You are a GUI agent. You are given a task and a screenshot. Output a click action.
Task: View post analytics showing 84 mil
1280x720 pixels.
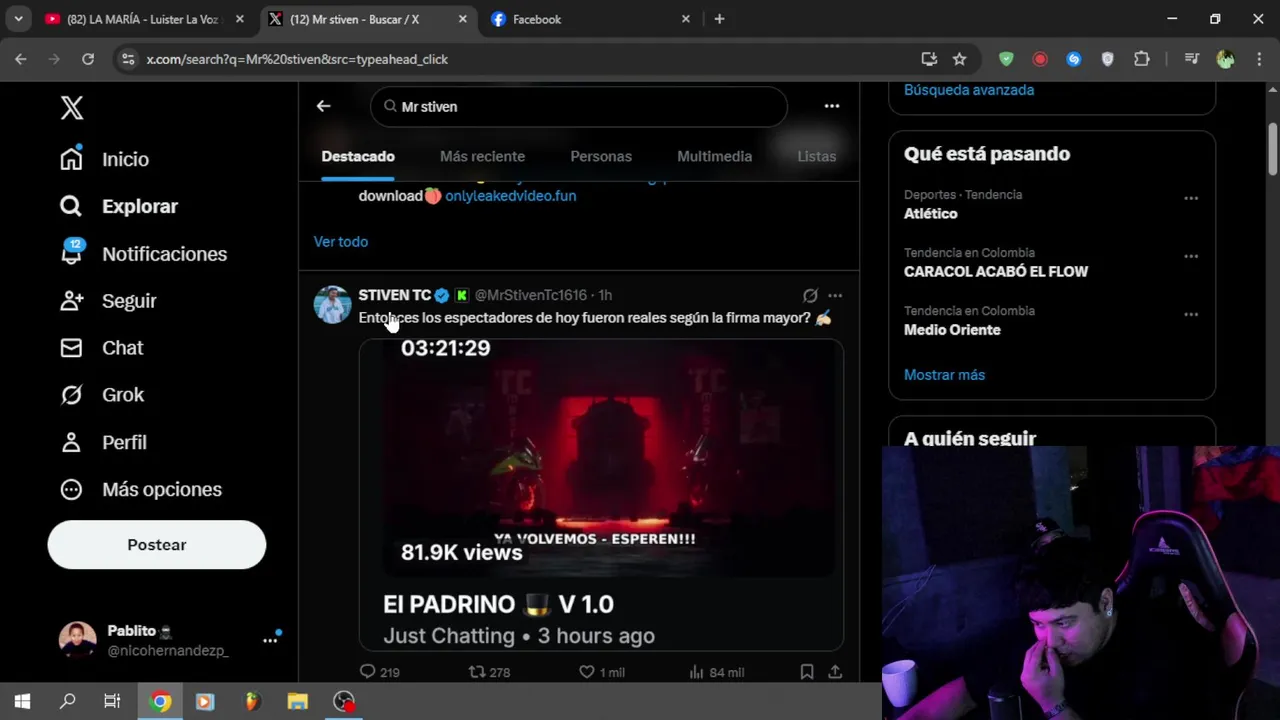[x=716, y=672]
